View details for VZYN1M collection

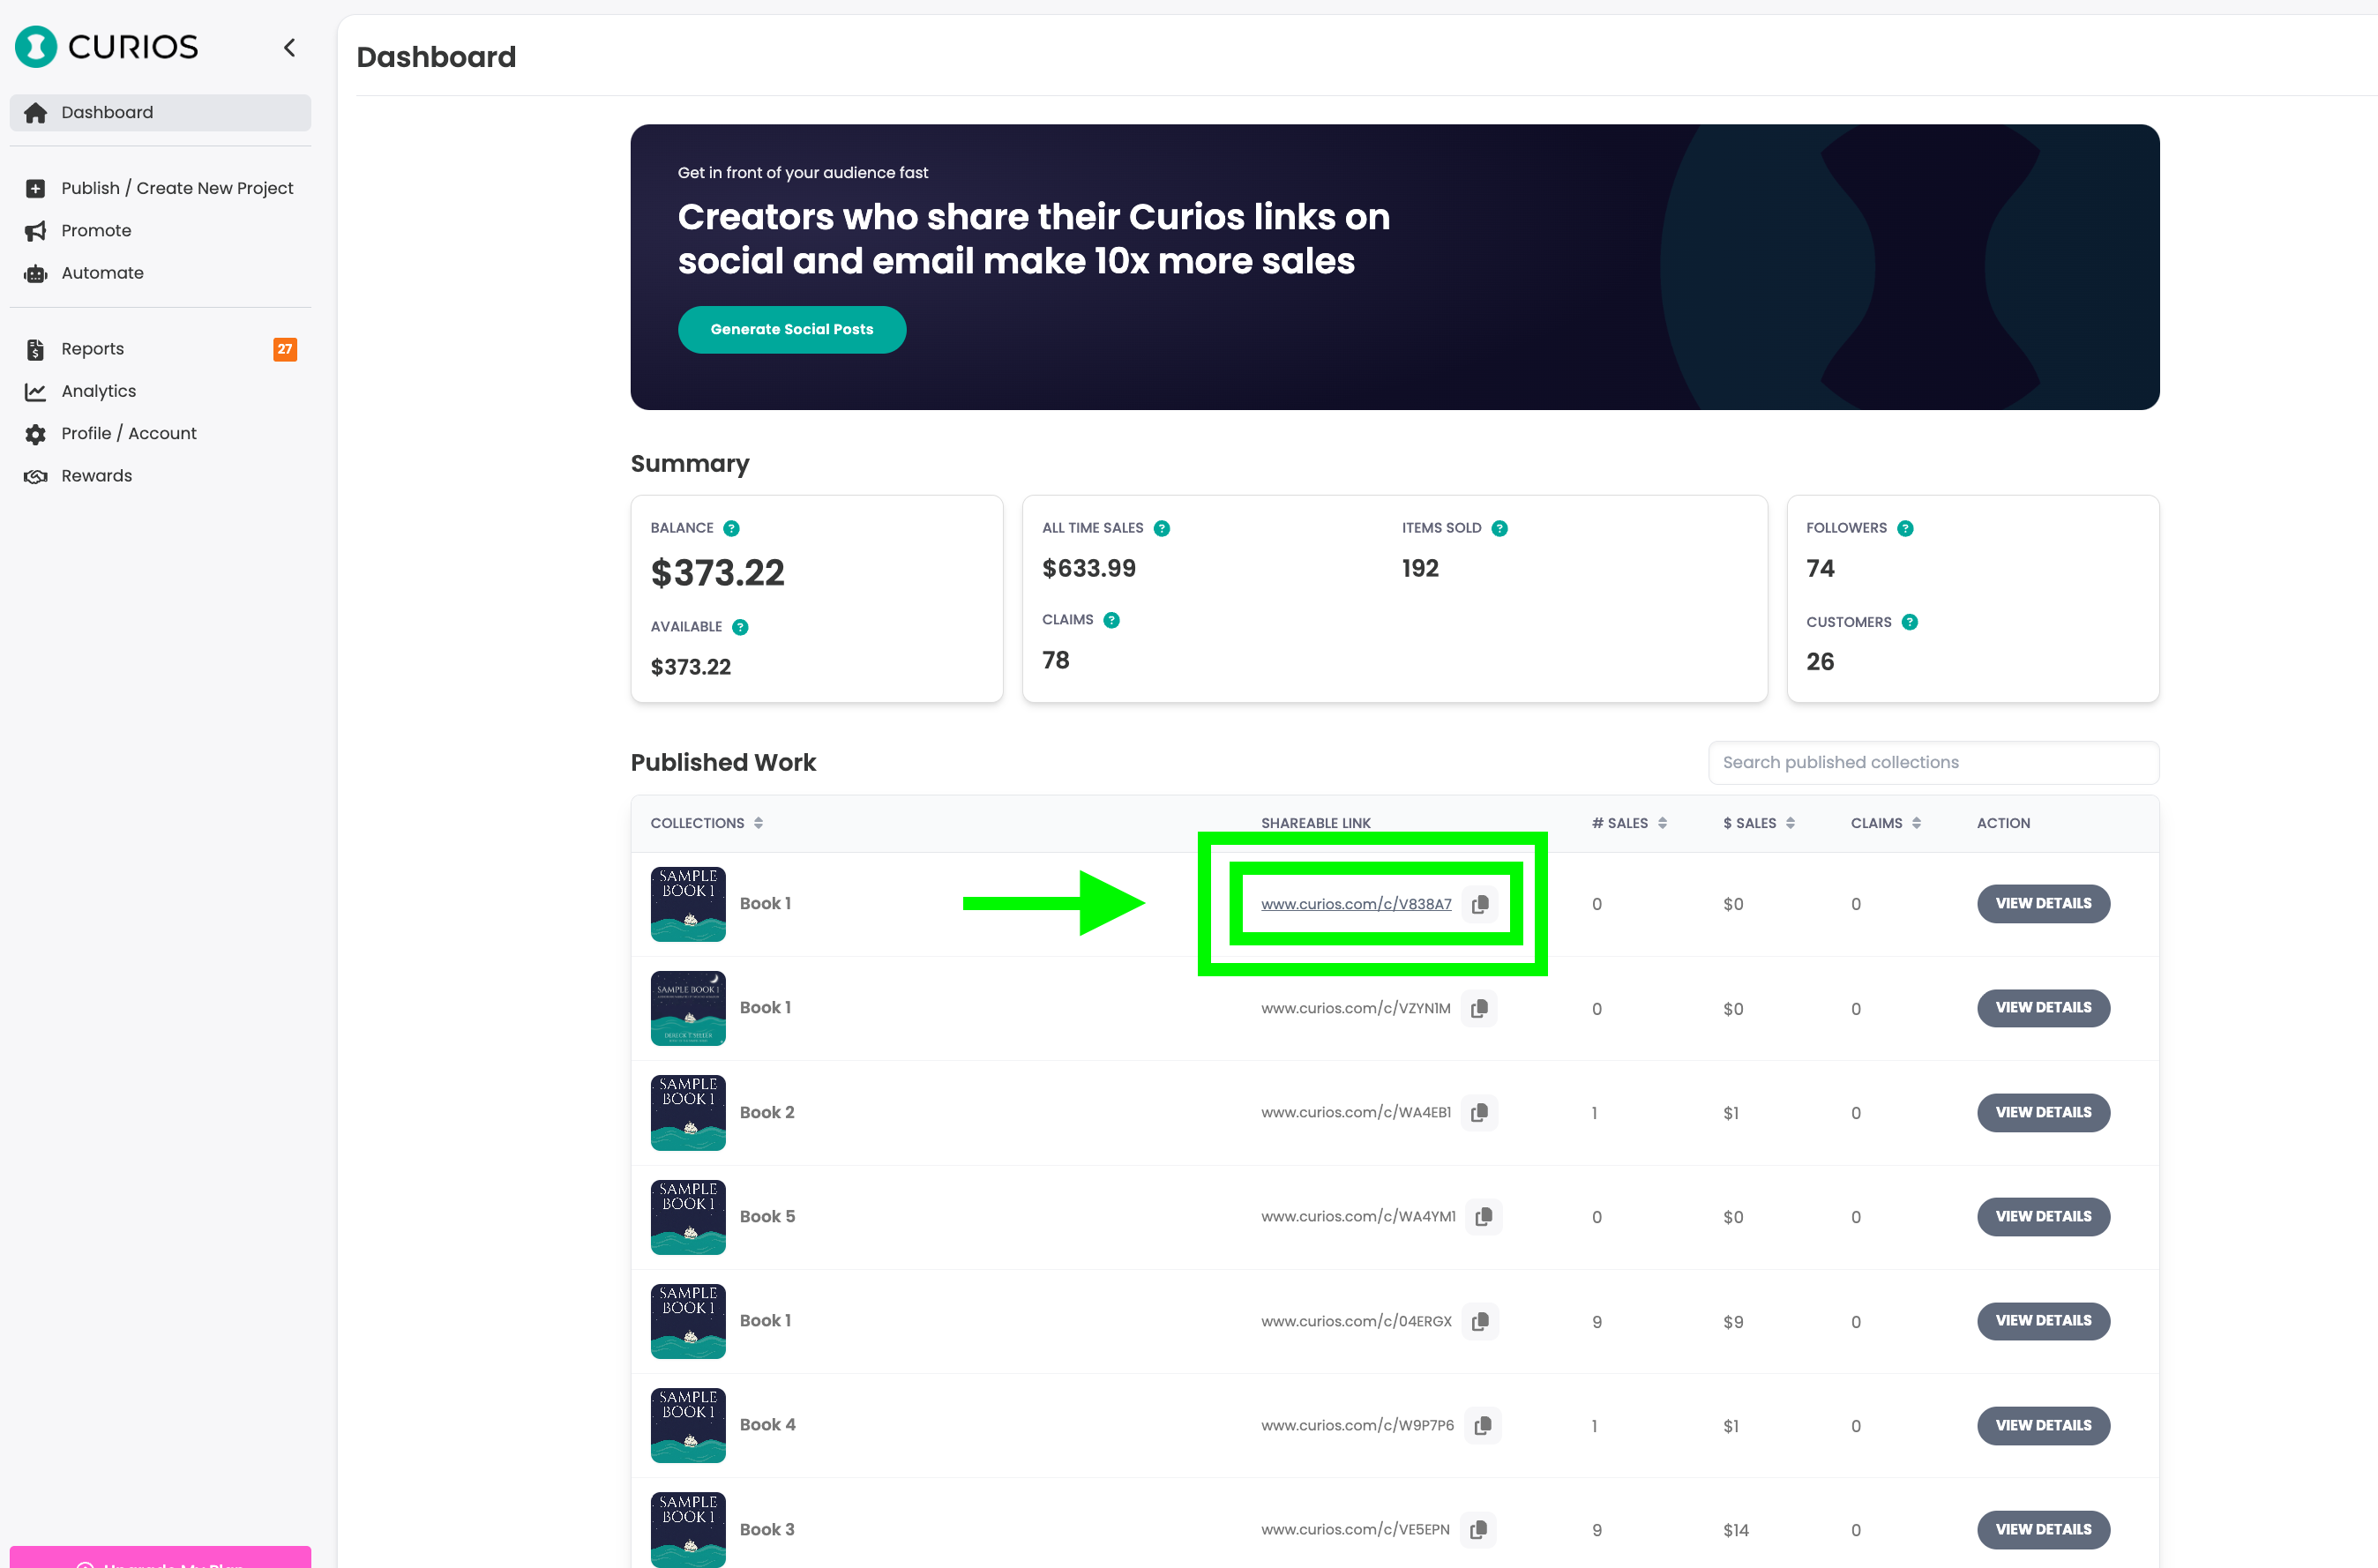pyautogui.click(x=2043, y=1008)
